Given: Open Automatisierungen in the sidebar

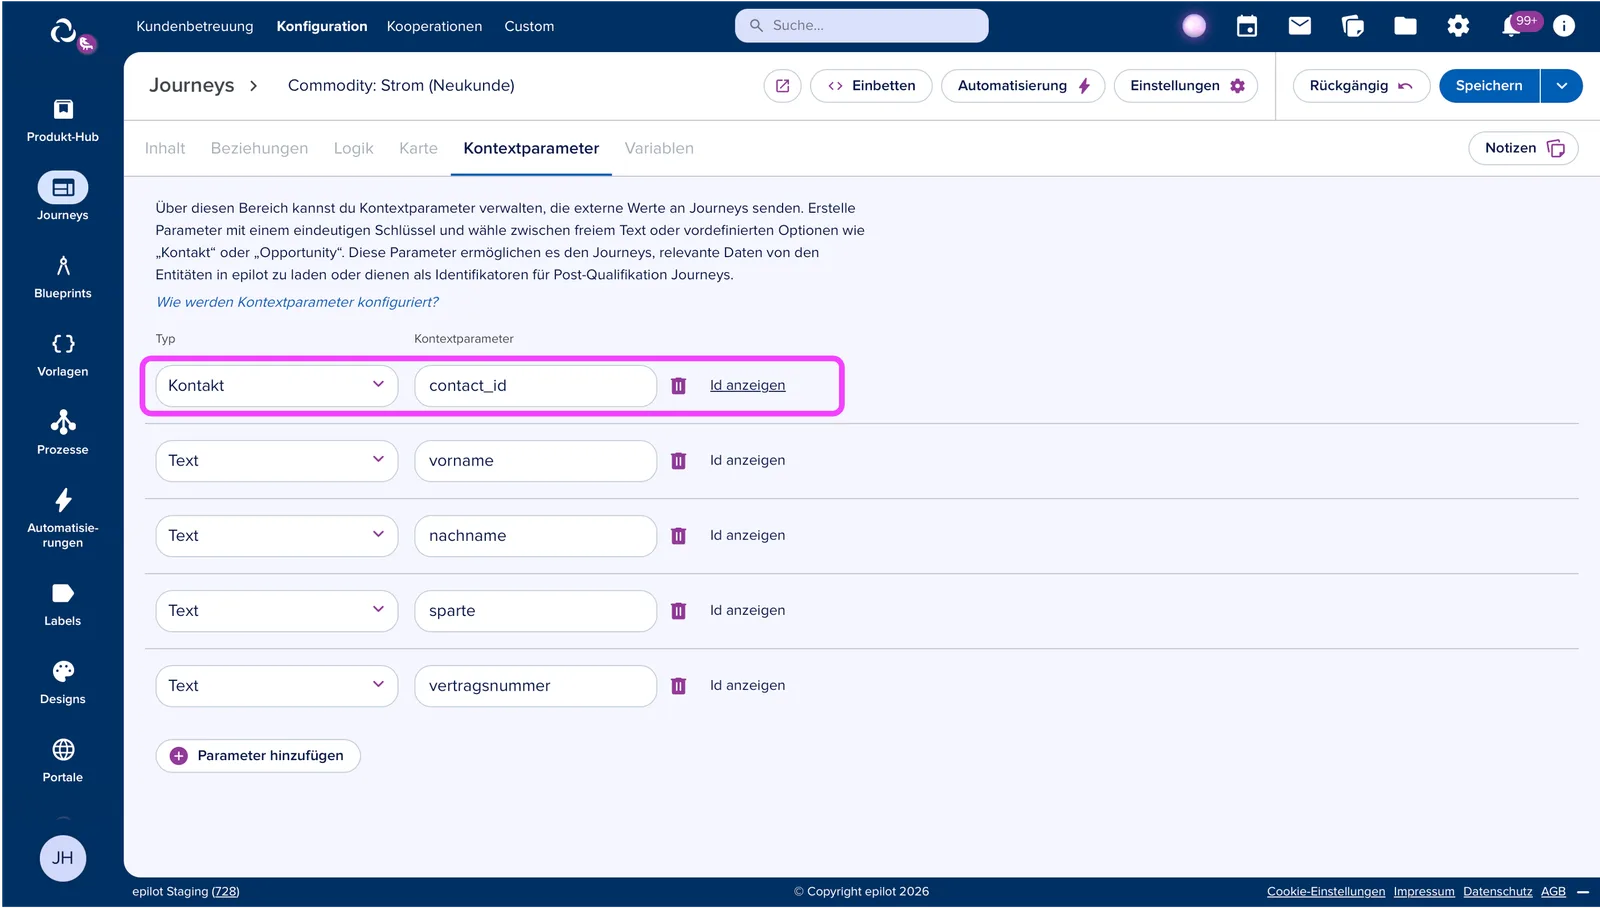Looking at the screenshot, I should (x=62, y=517).
